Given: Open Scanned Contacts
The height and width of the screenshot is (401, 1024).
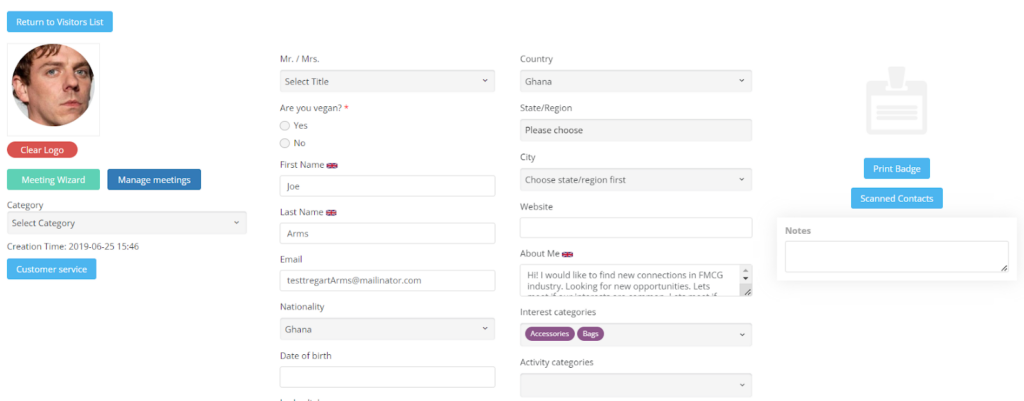Looking at the screenshot, I should tap(897, 199).
